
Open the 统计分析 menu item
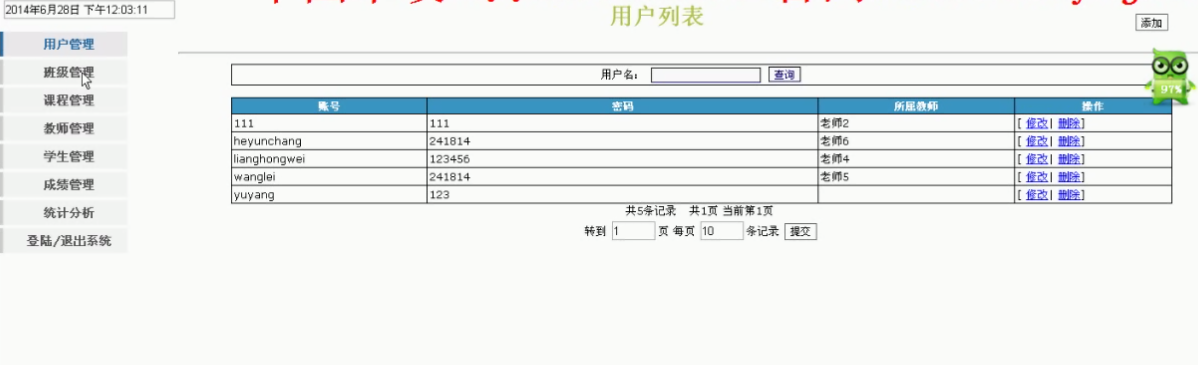click(64, 212)
